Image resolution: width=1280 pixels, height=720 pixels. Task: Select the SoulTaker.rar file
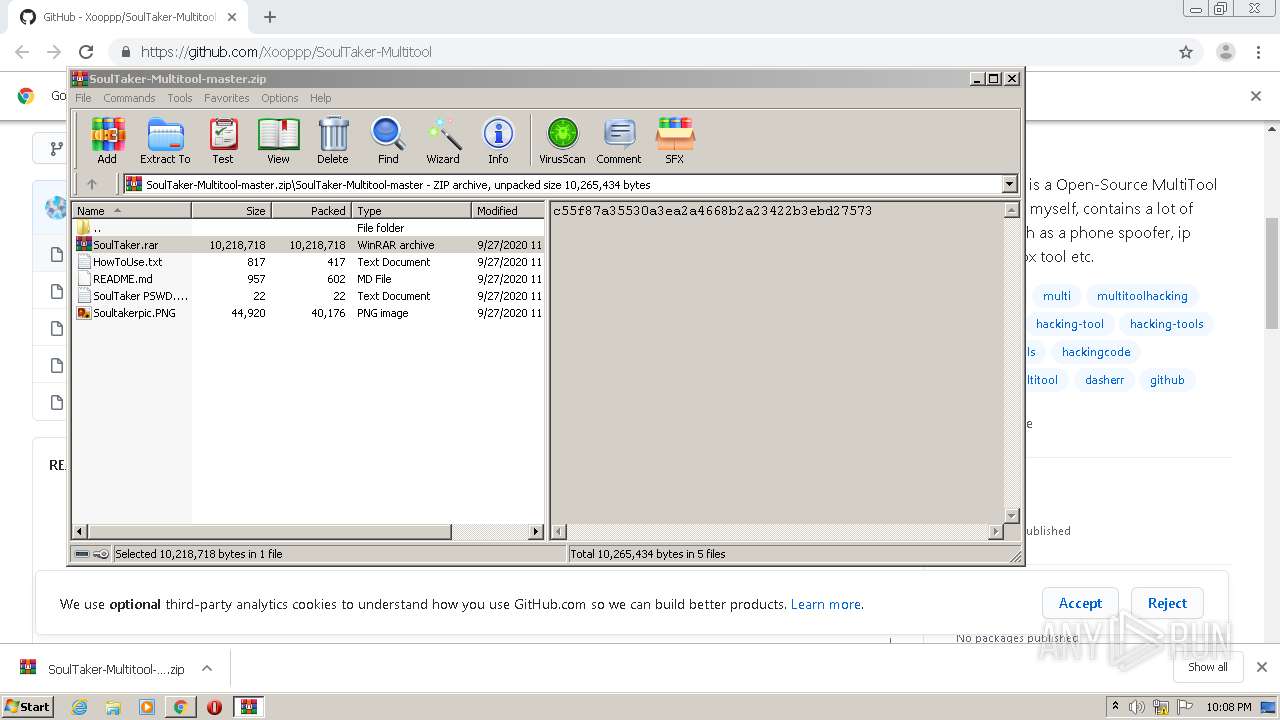point(125,245)
